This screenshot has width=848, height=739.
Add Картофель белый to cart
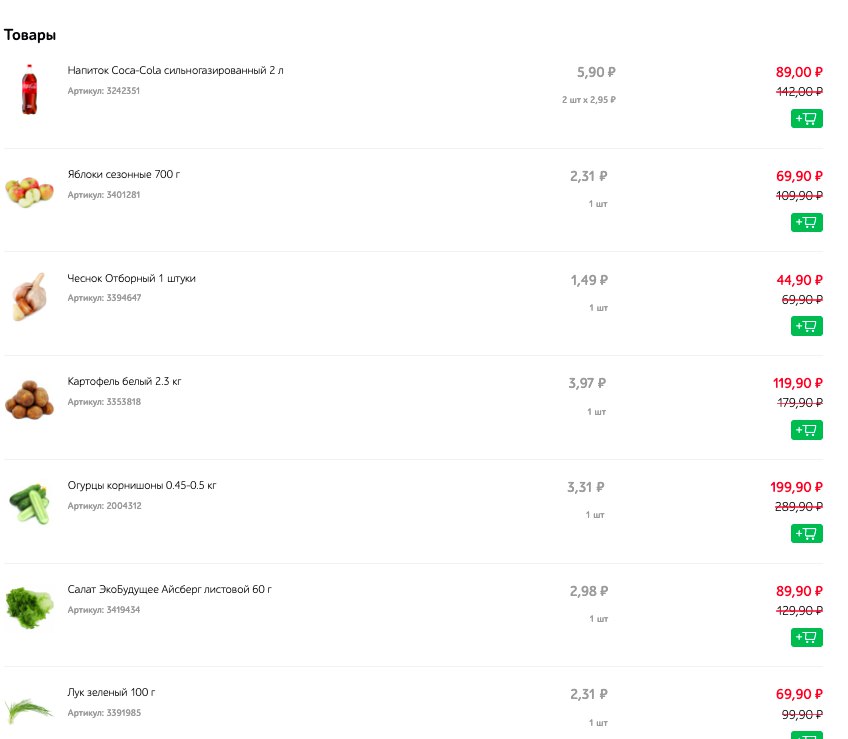point(806,430)
